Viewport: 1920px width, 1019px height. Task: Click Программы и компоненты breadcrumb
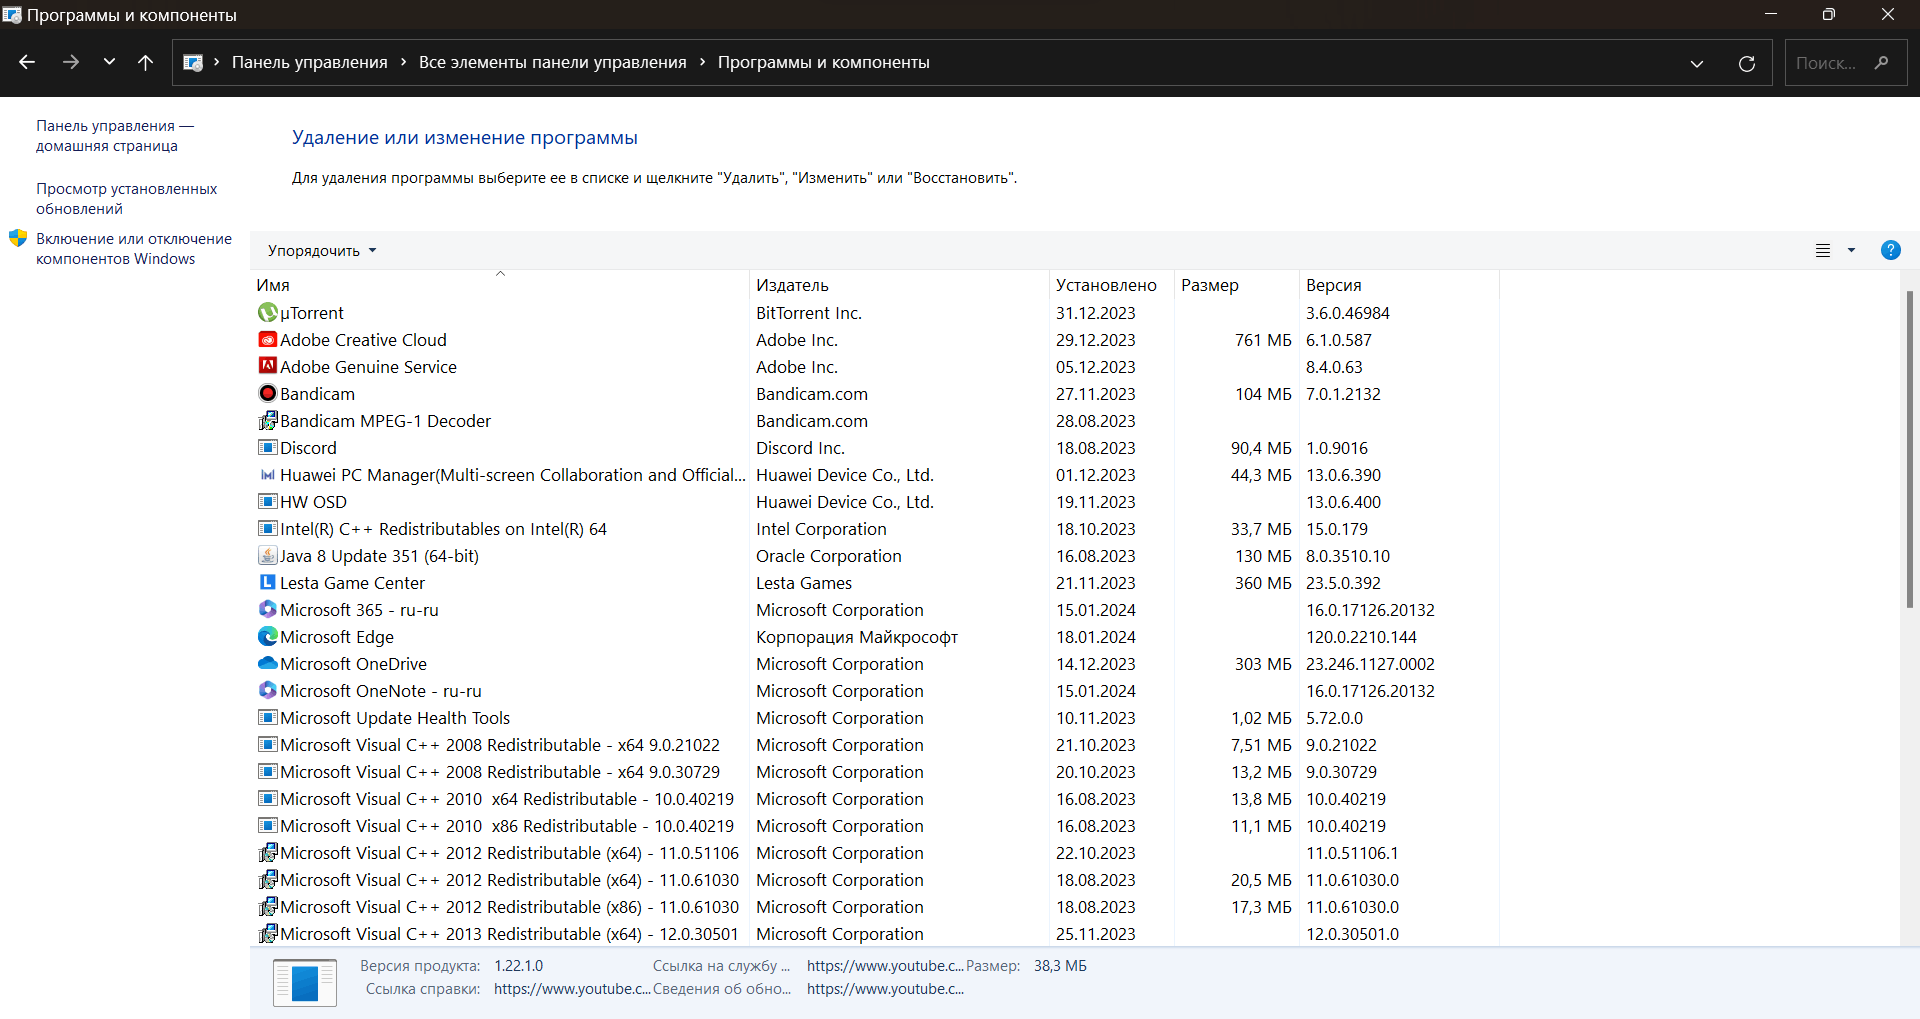824,62
